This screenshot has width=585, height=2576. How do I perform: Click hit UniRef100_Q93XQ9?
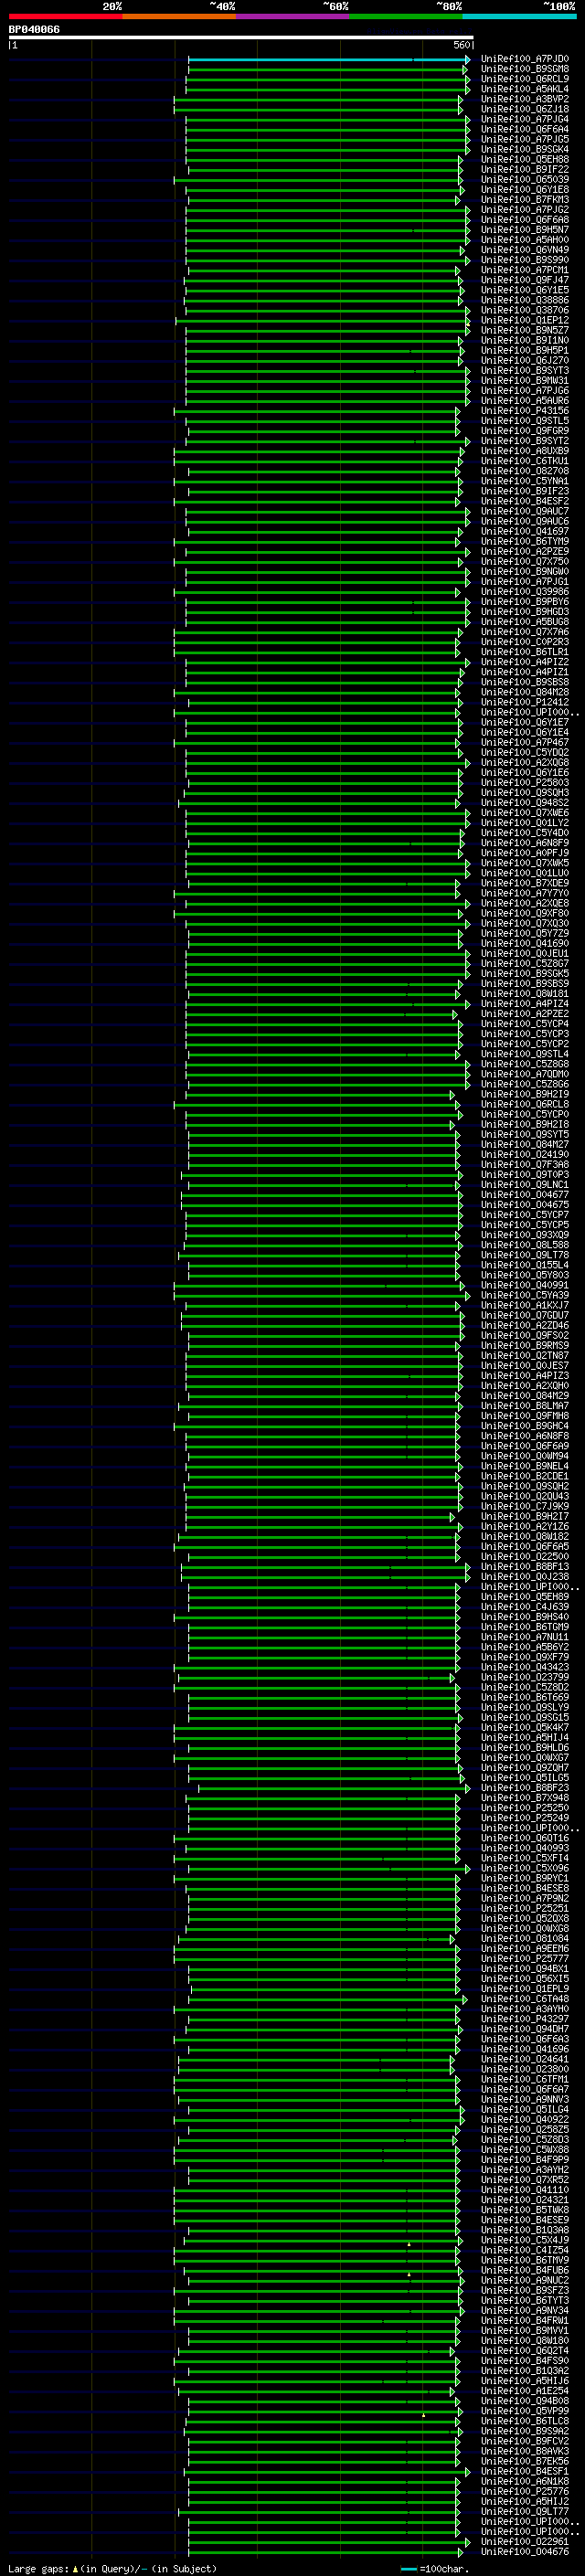pyautogui.click(x=525, y=1235)
